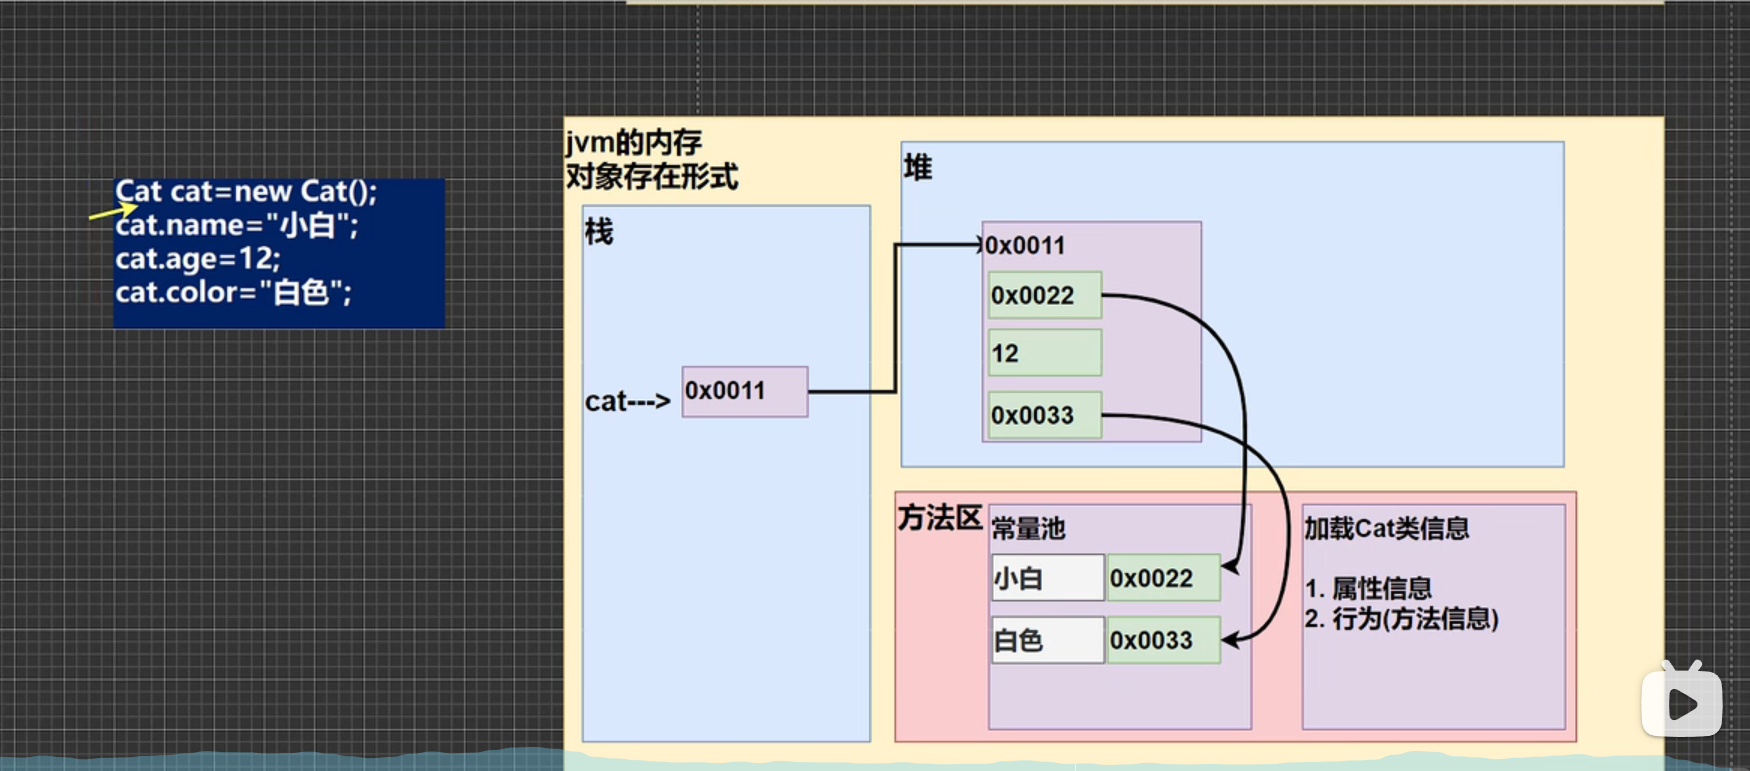Screen dimensions: 1750x771
Task: Select the '2. 行为(方法信息)' text
Action: [x=1401, y=619]
